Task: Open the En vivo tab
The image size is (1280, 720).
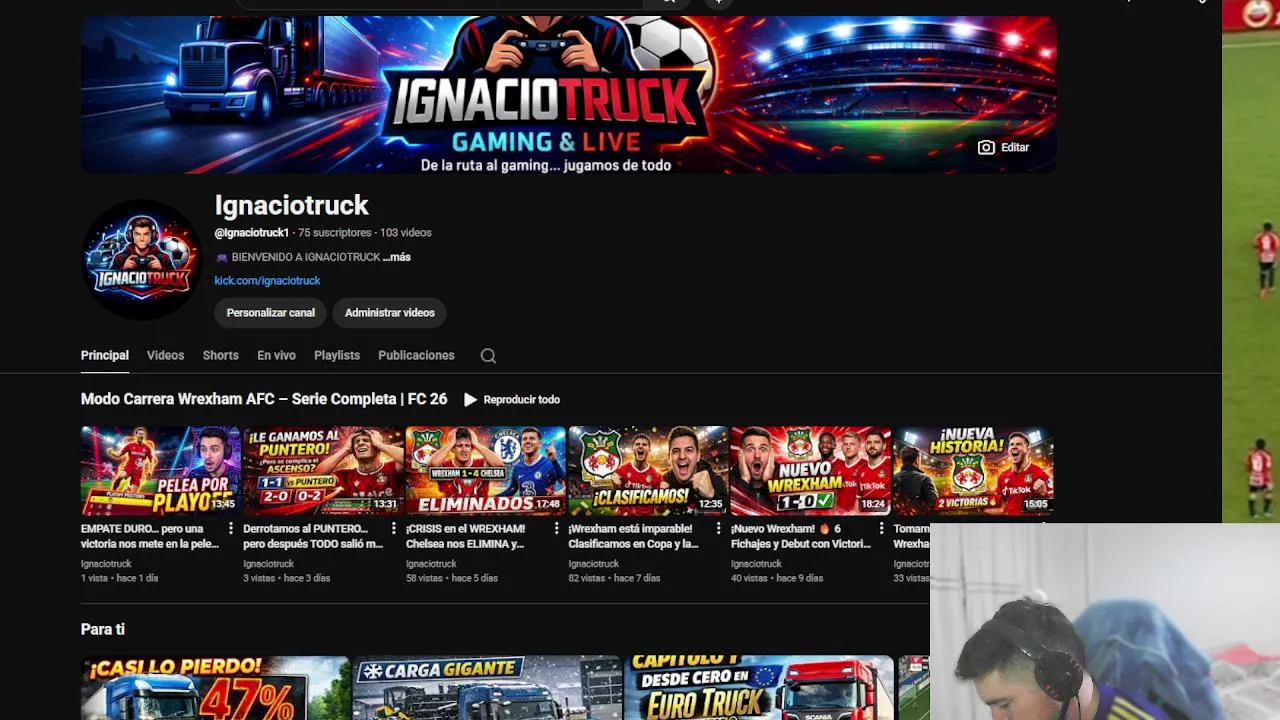Action: click(x=276, y=355)
